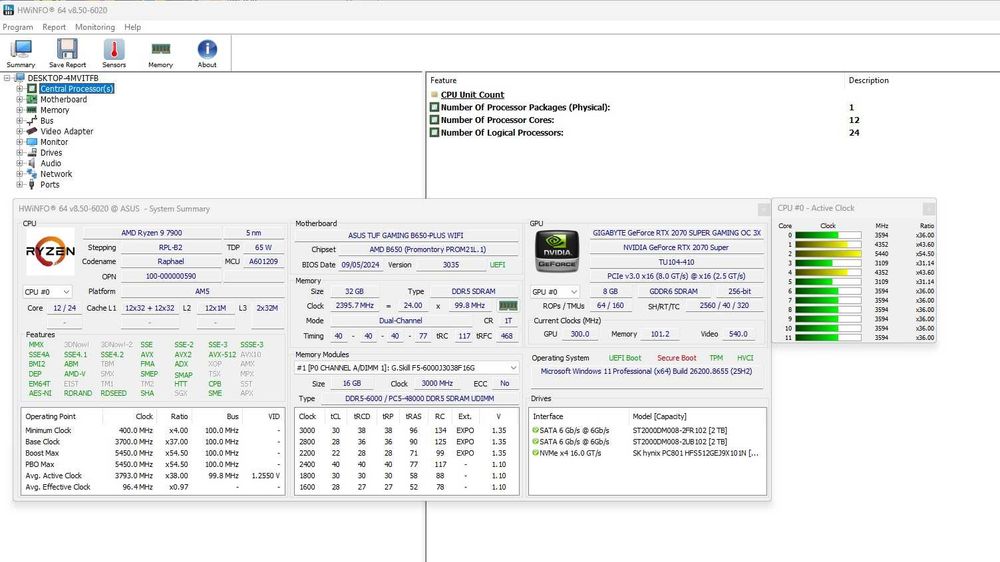Click the Network tree node icon

click(x=32, y=174)
